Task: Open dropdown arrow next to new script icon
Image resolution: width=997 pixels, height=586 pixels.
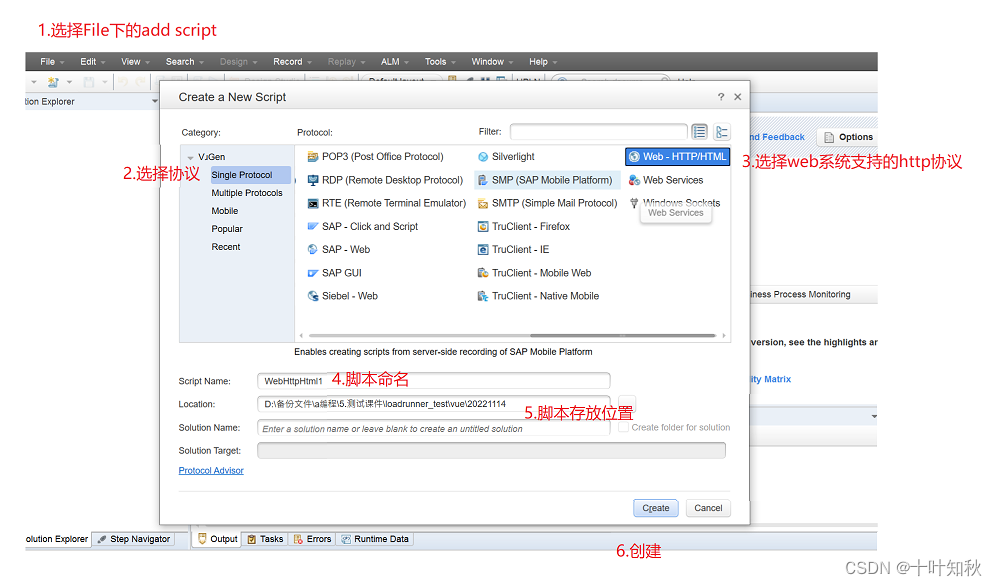Action: coord(69,82)
